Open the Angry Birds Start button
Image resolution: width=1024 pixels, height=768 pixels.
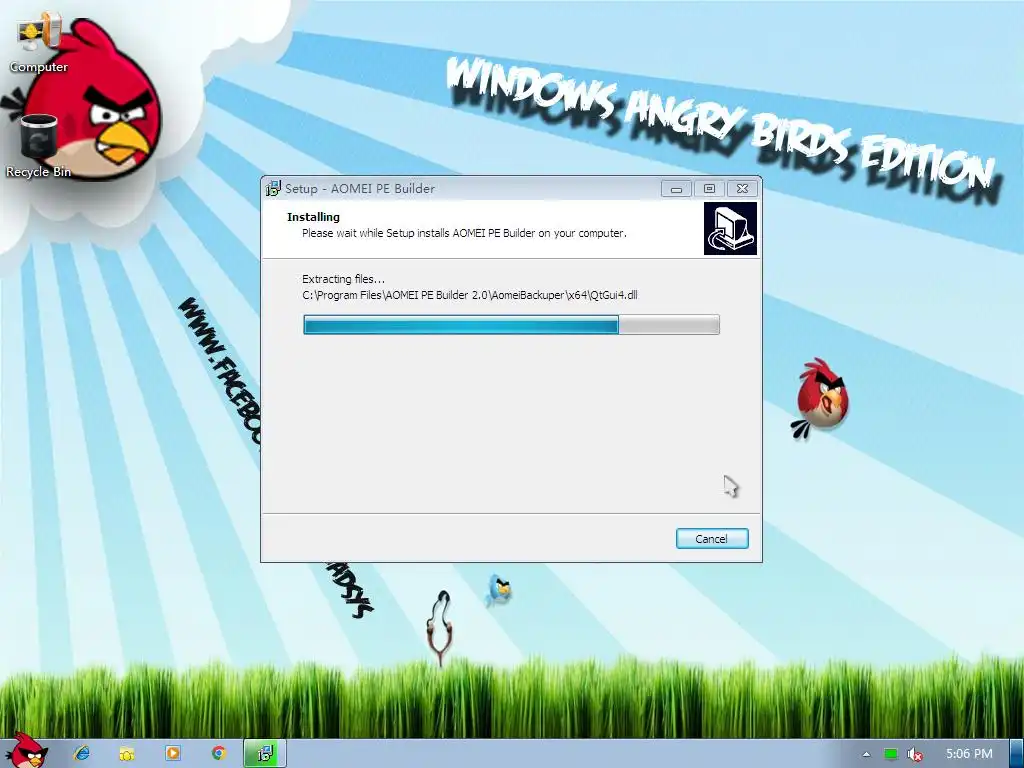tap(25, 751)
